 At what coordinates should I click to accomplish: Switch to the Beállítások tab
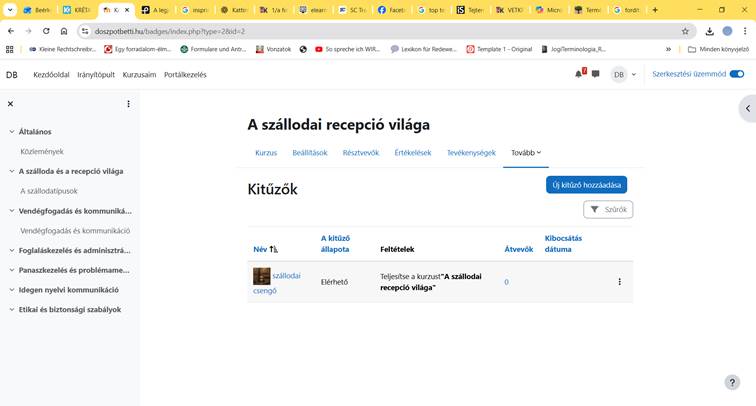click(x=310, y=153)
